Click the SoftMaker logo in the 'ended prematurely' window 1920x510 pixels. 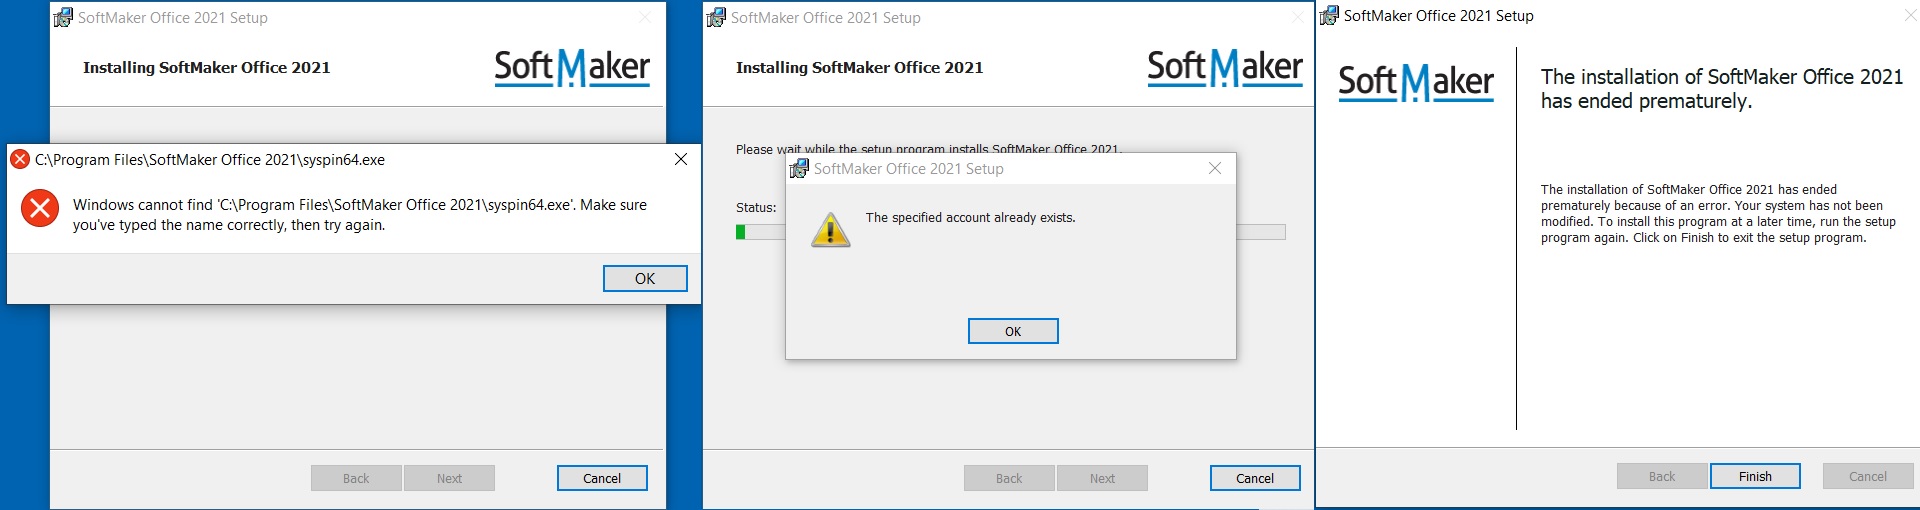1416,82
